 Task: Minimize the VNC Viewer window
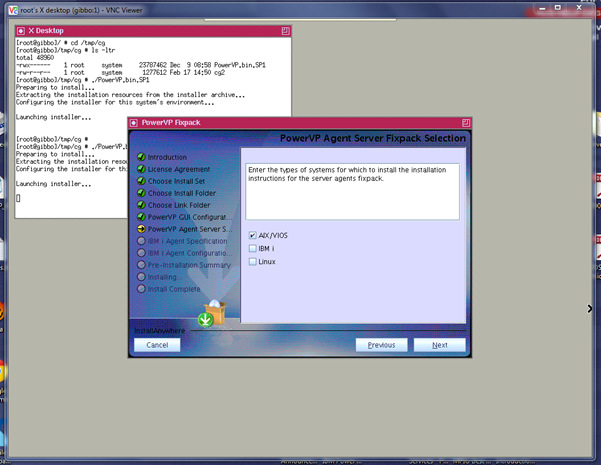542,8
